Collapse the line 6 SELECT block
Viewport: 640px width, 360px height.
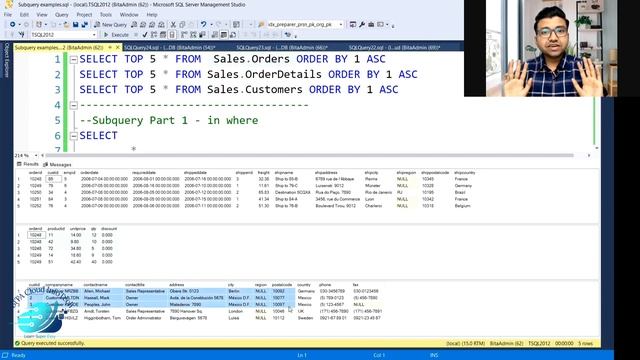pos(73,136)
